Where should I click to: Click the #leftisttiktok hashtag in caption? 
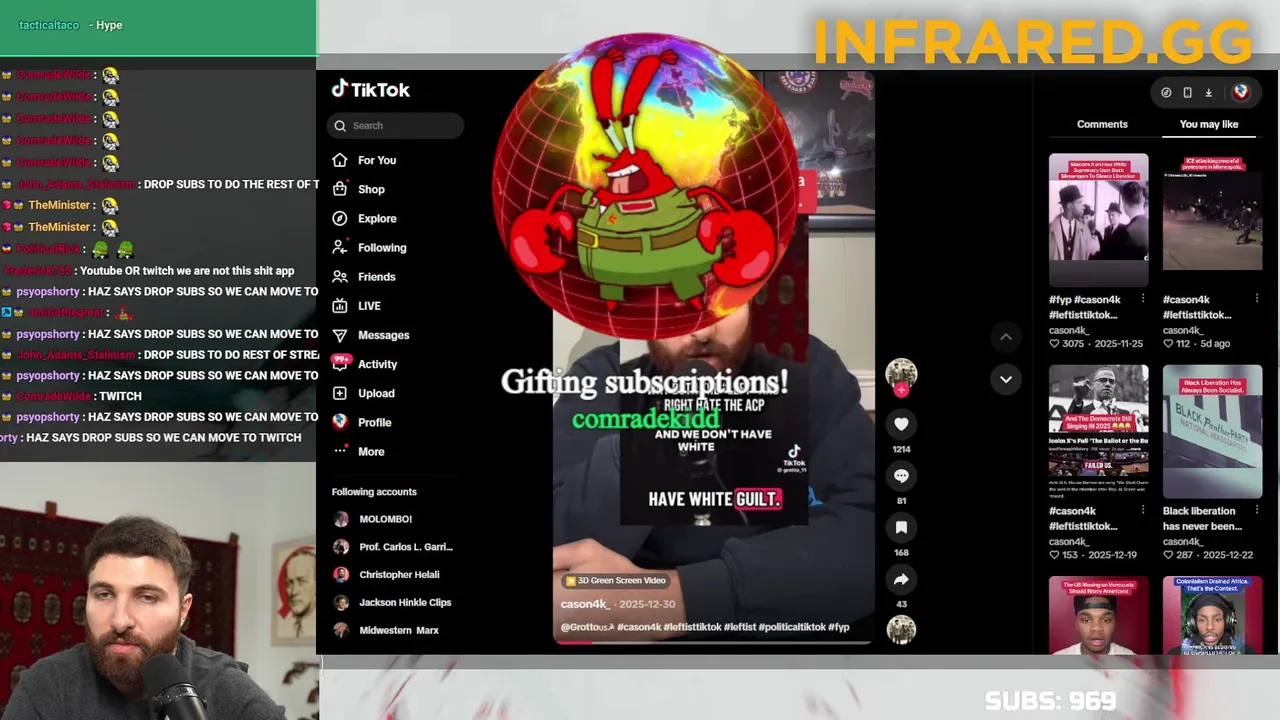(x=695, y=627)
